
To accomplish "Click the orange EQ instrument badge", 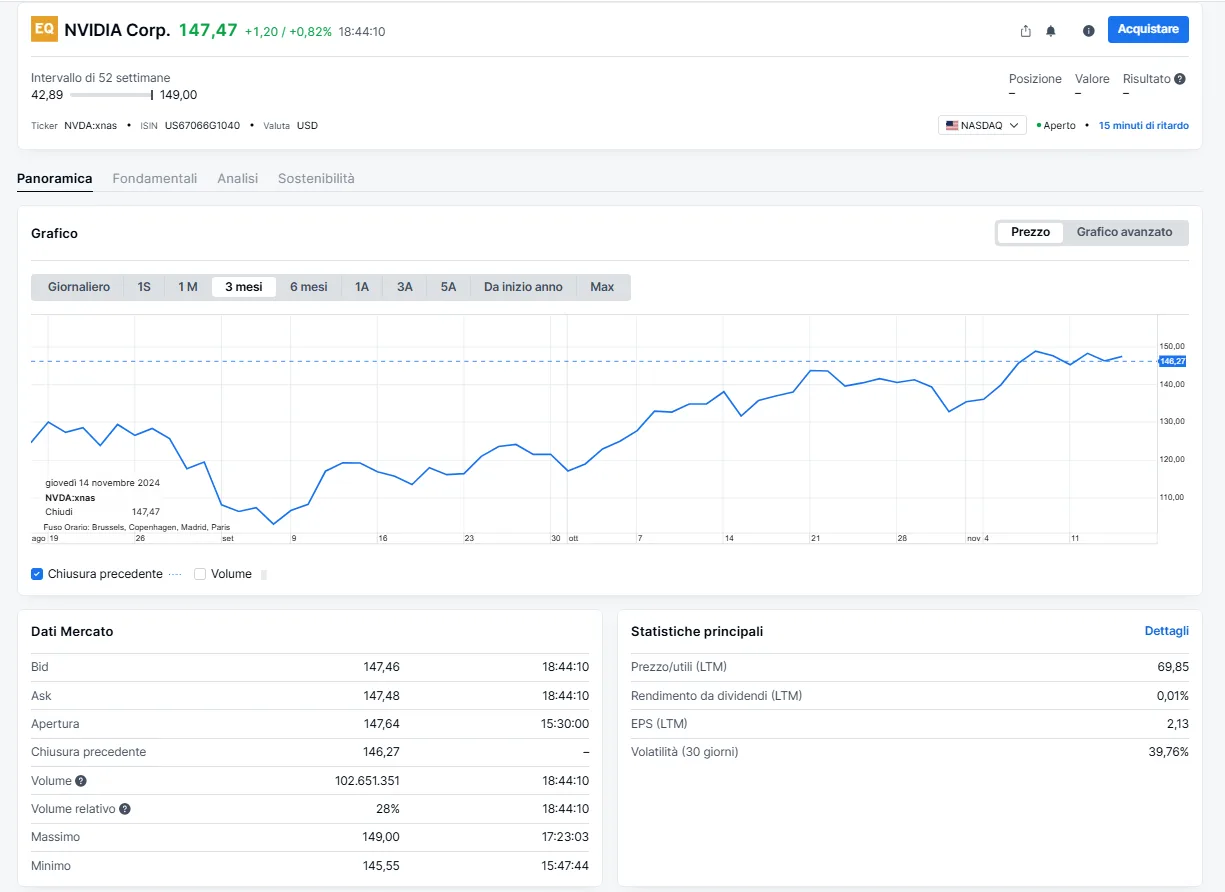I will coord(44,29).
